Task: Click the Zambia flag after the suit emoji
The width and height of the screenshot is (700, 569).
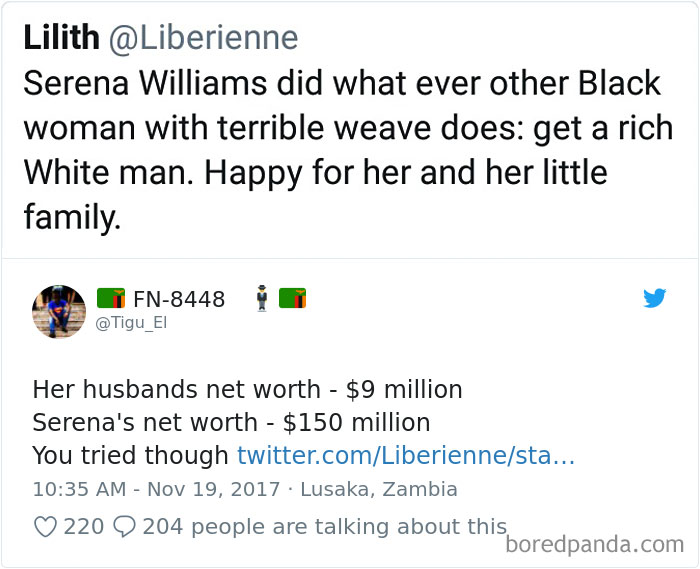Action: [292, 298]
